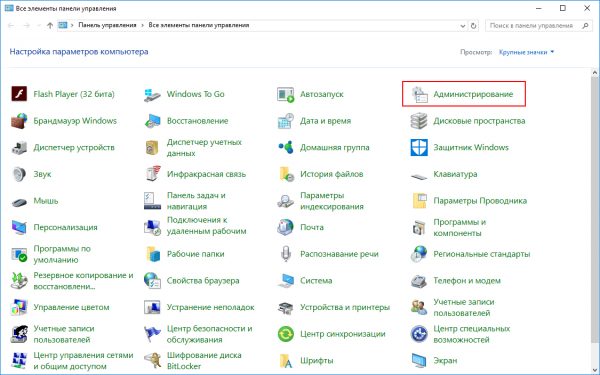Screen dimensions: 600x375
Task: Open the Параметры индексирования icon
Action: (x=285, y=201)
